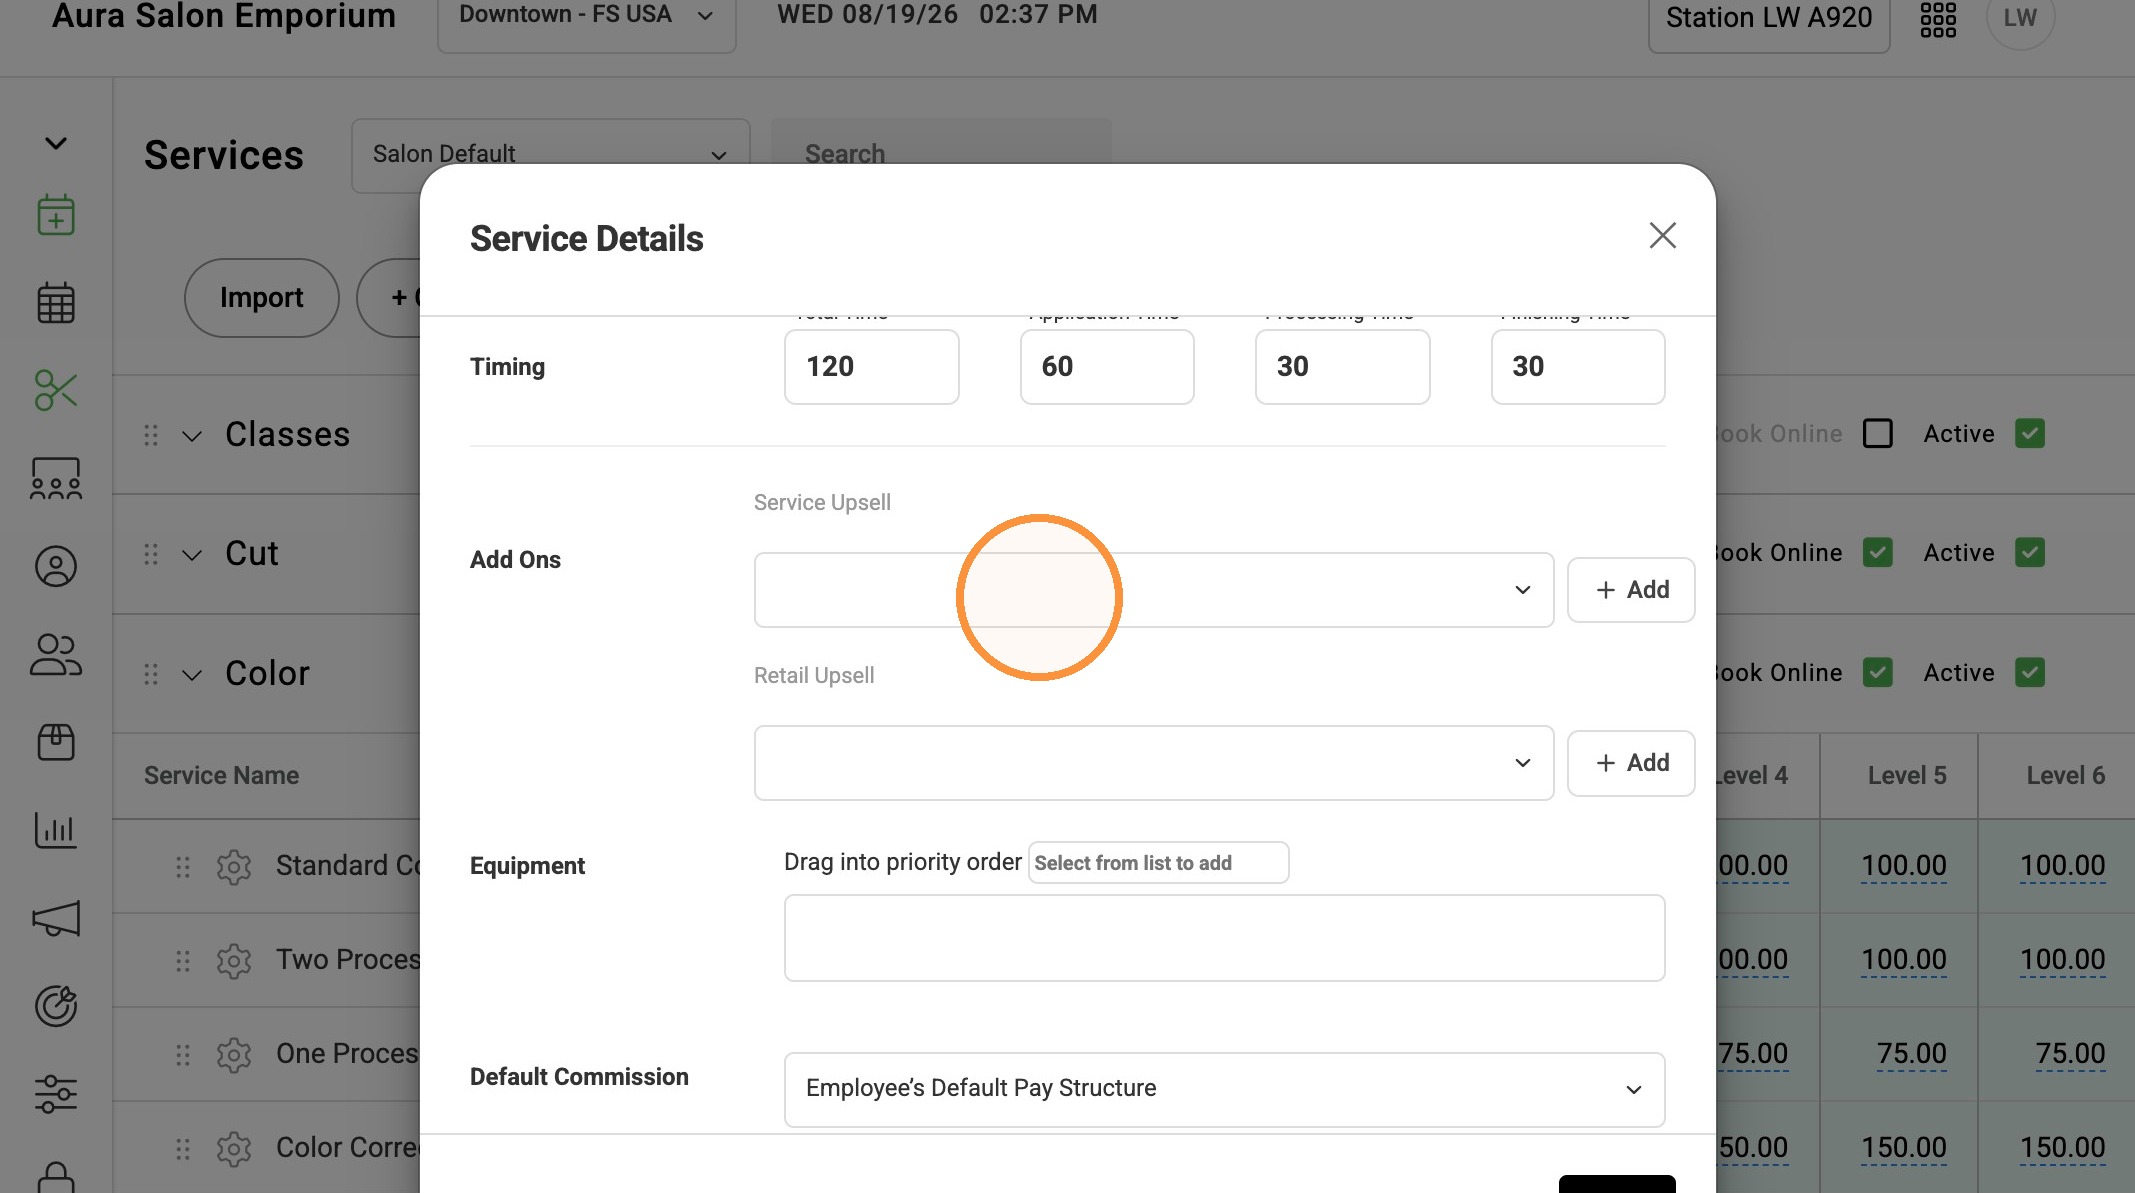
Task: Click the Aura Salon Emporium title
Action: pos(224,16)
